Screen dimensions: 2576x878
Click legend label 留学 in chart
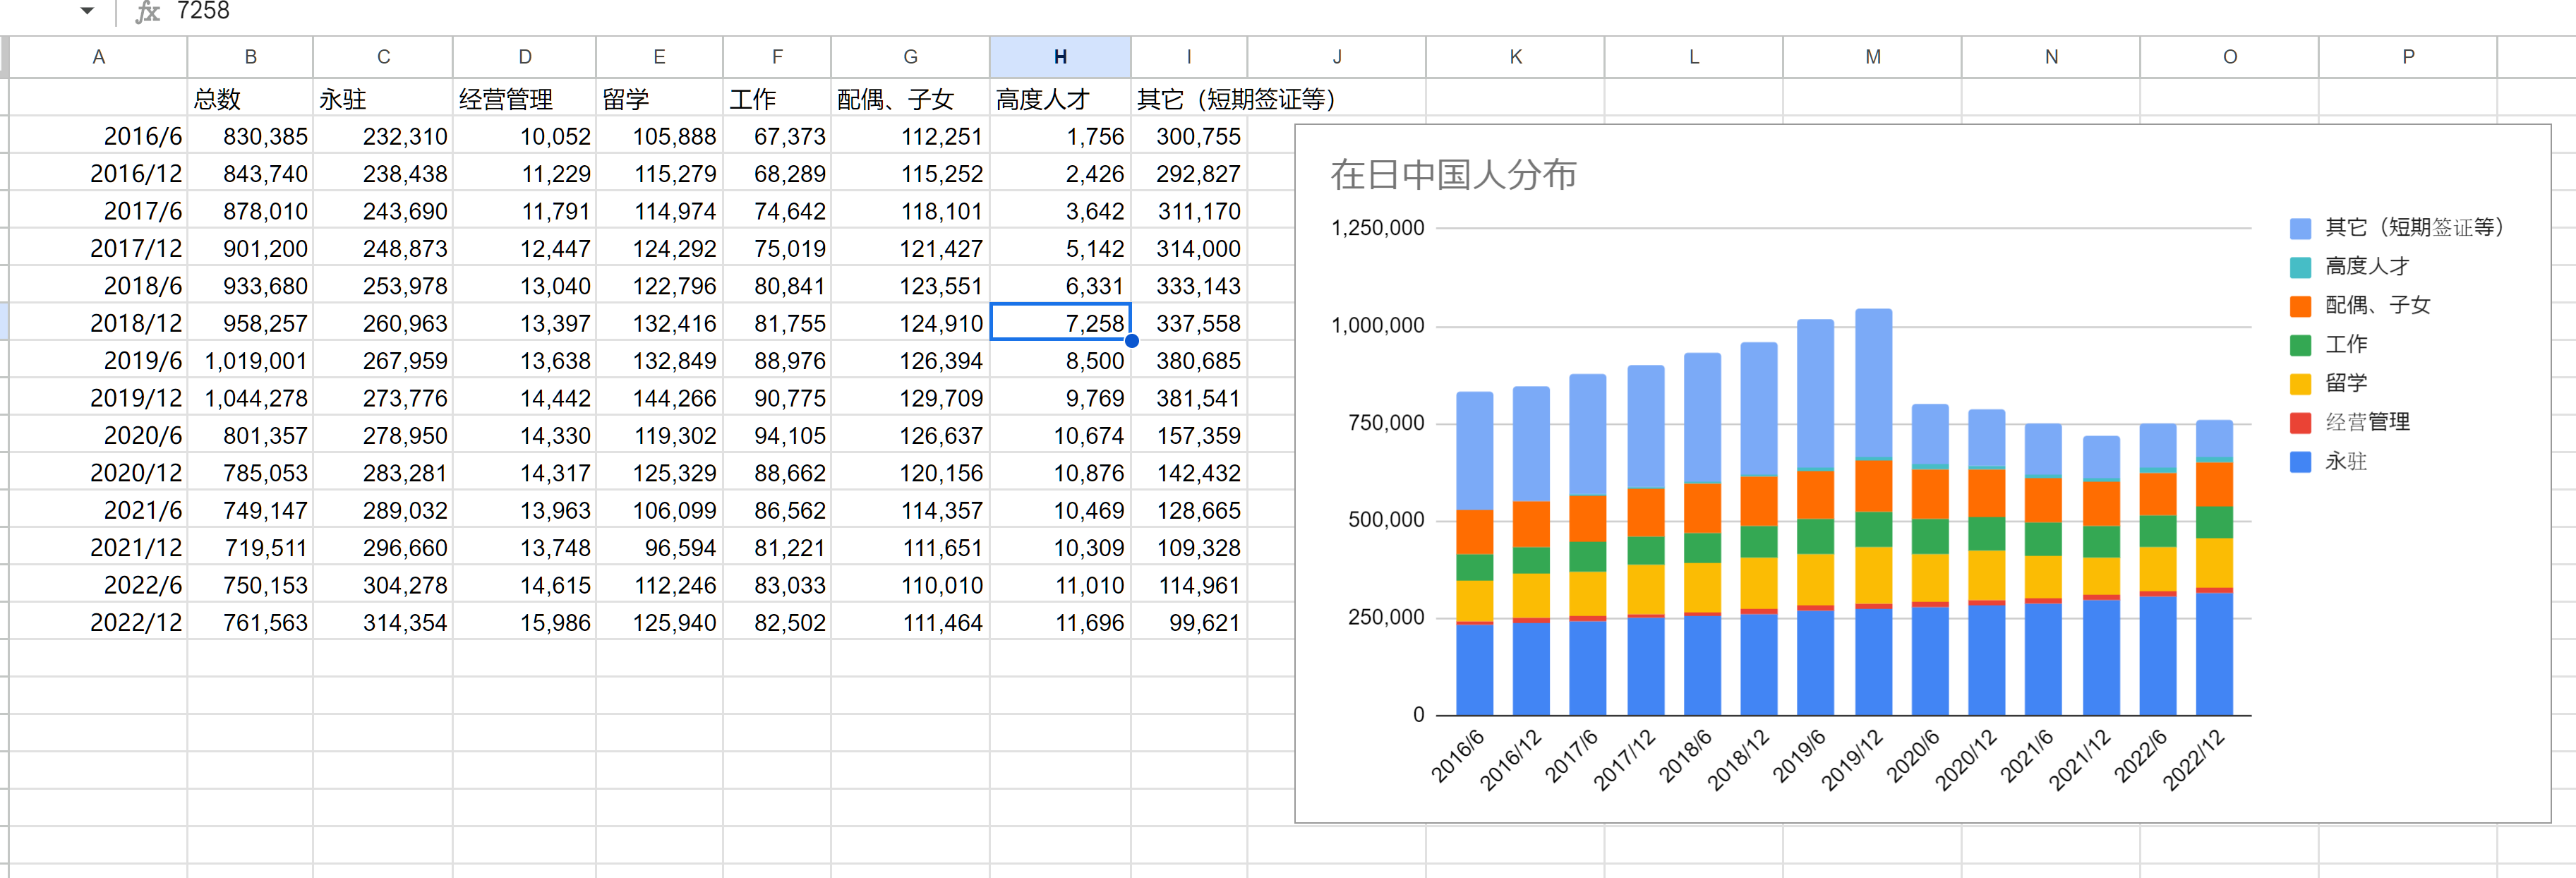[x=2346, y=383]
